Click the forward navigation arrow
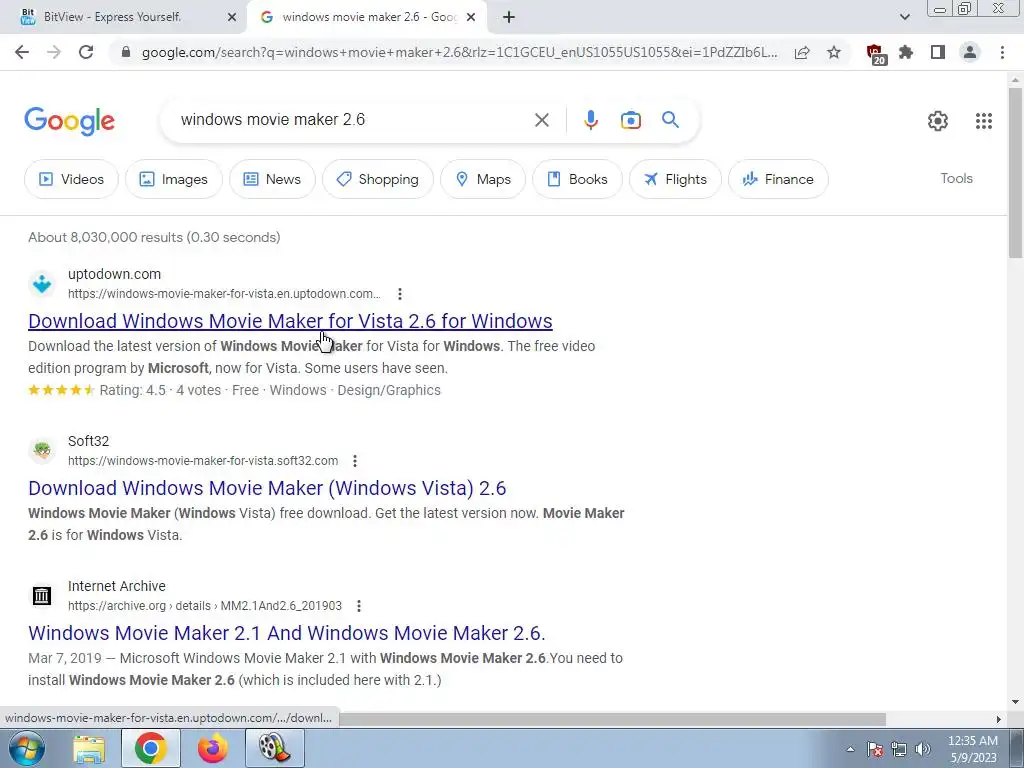Viewport: 1024px width, 768px height. 54,52
